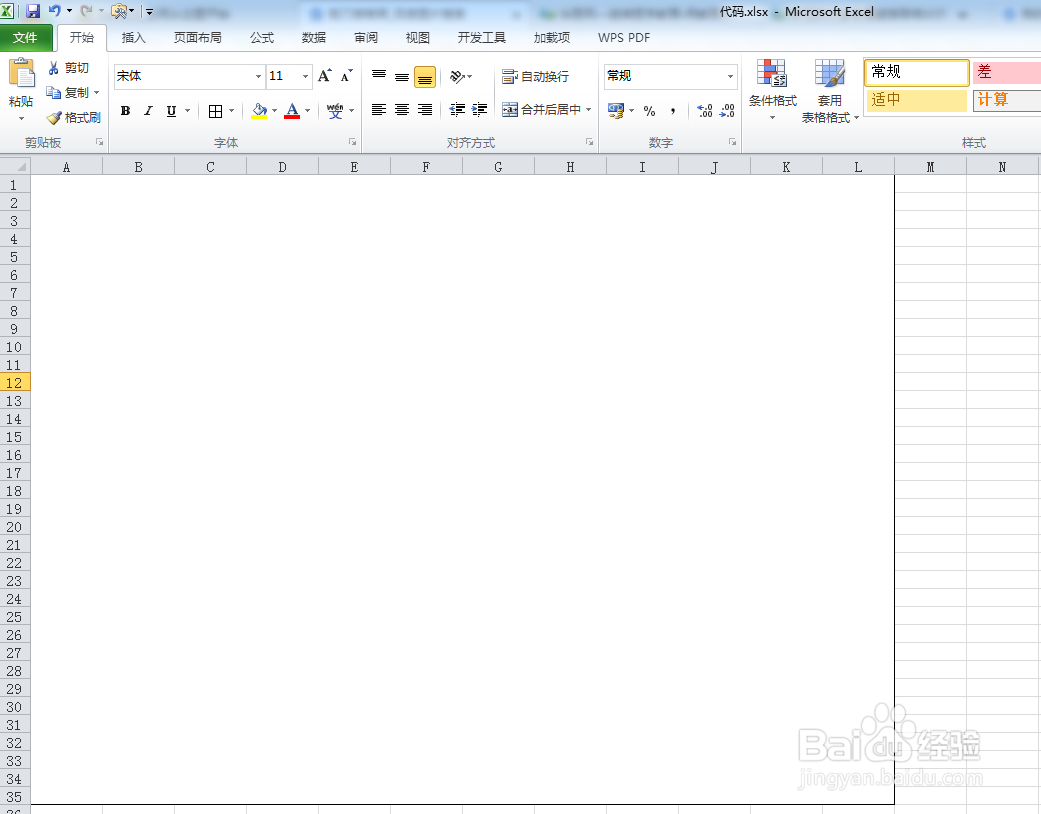Screen dimensions: 1041x814
Task: Open the 开发工具 Developer tab
Action: pyautogui.click(x=481, y=38)
